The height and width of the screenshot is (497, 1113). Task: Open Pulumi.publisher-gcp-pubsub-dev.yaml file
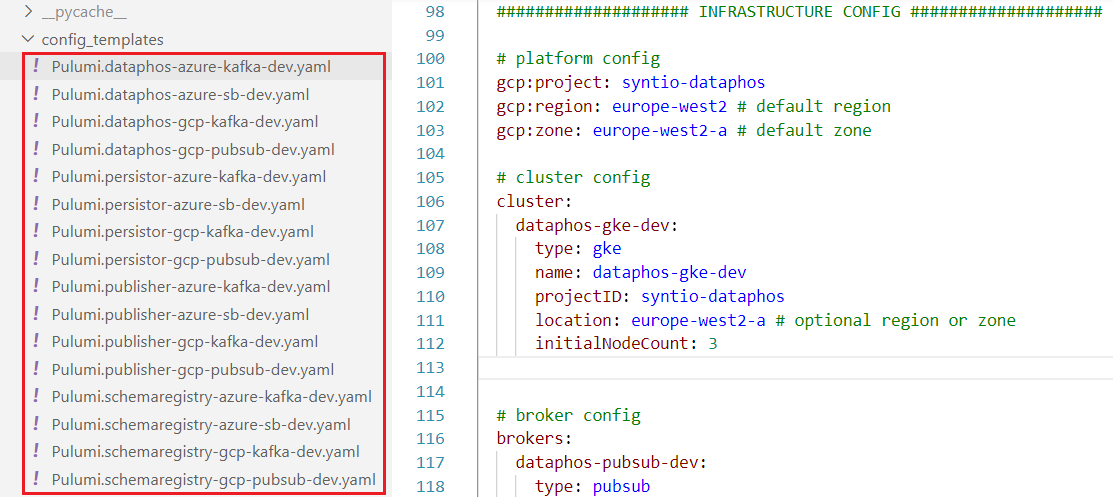click(193, 370)
